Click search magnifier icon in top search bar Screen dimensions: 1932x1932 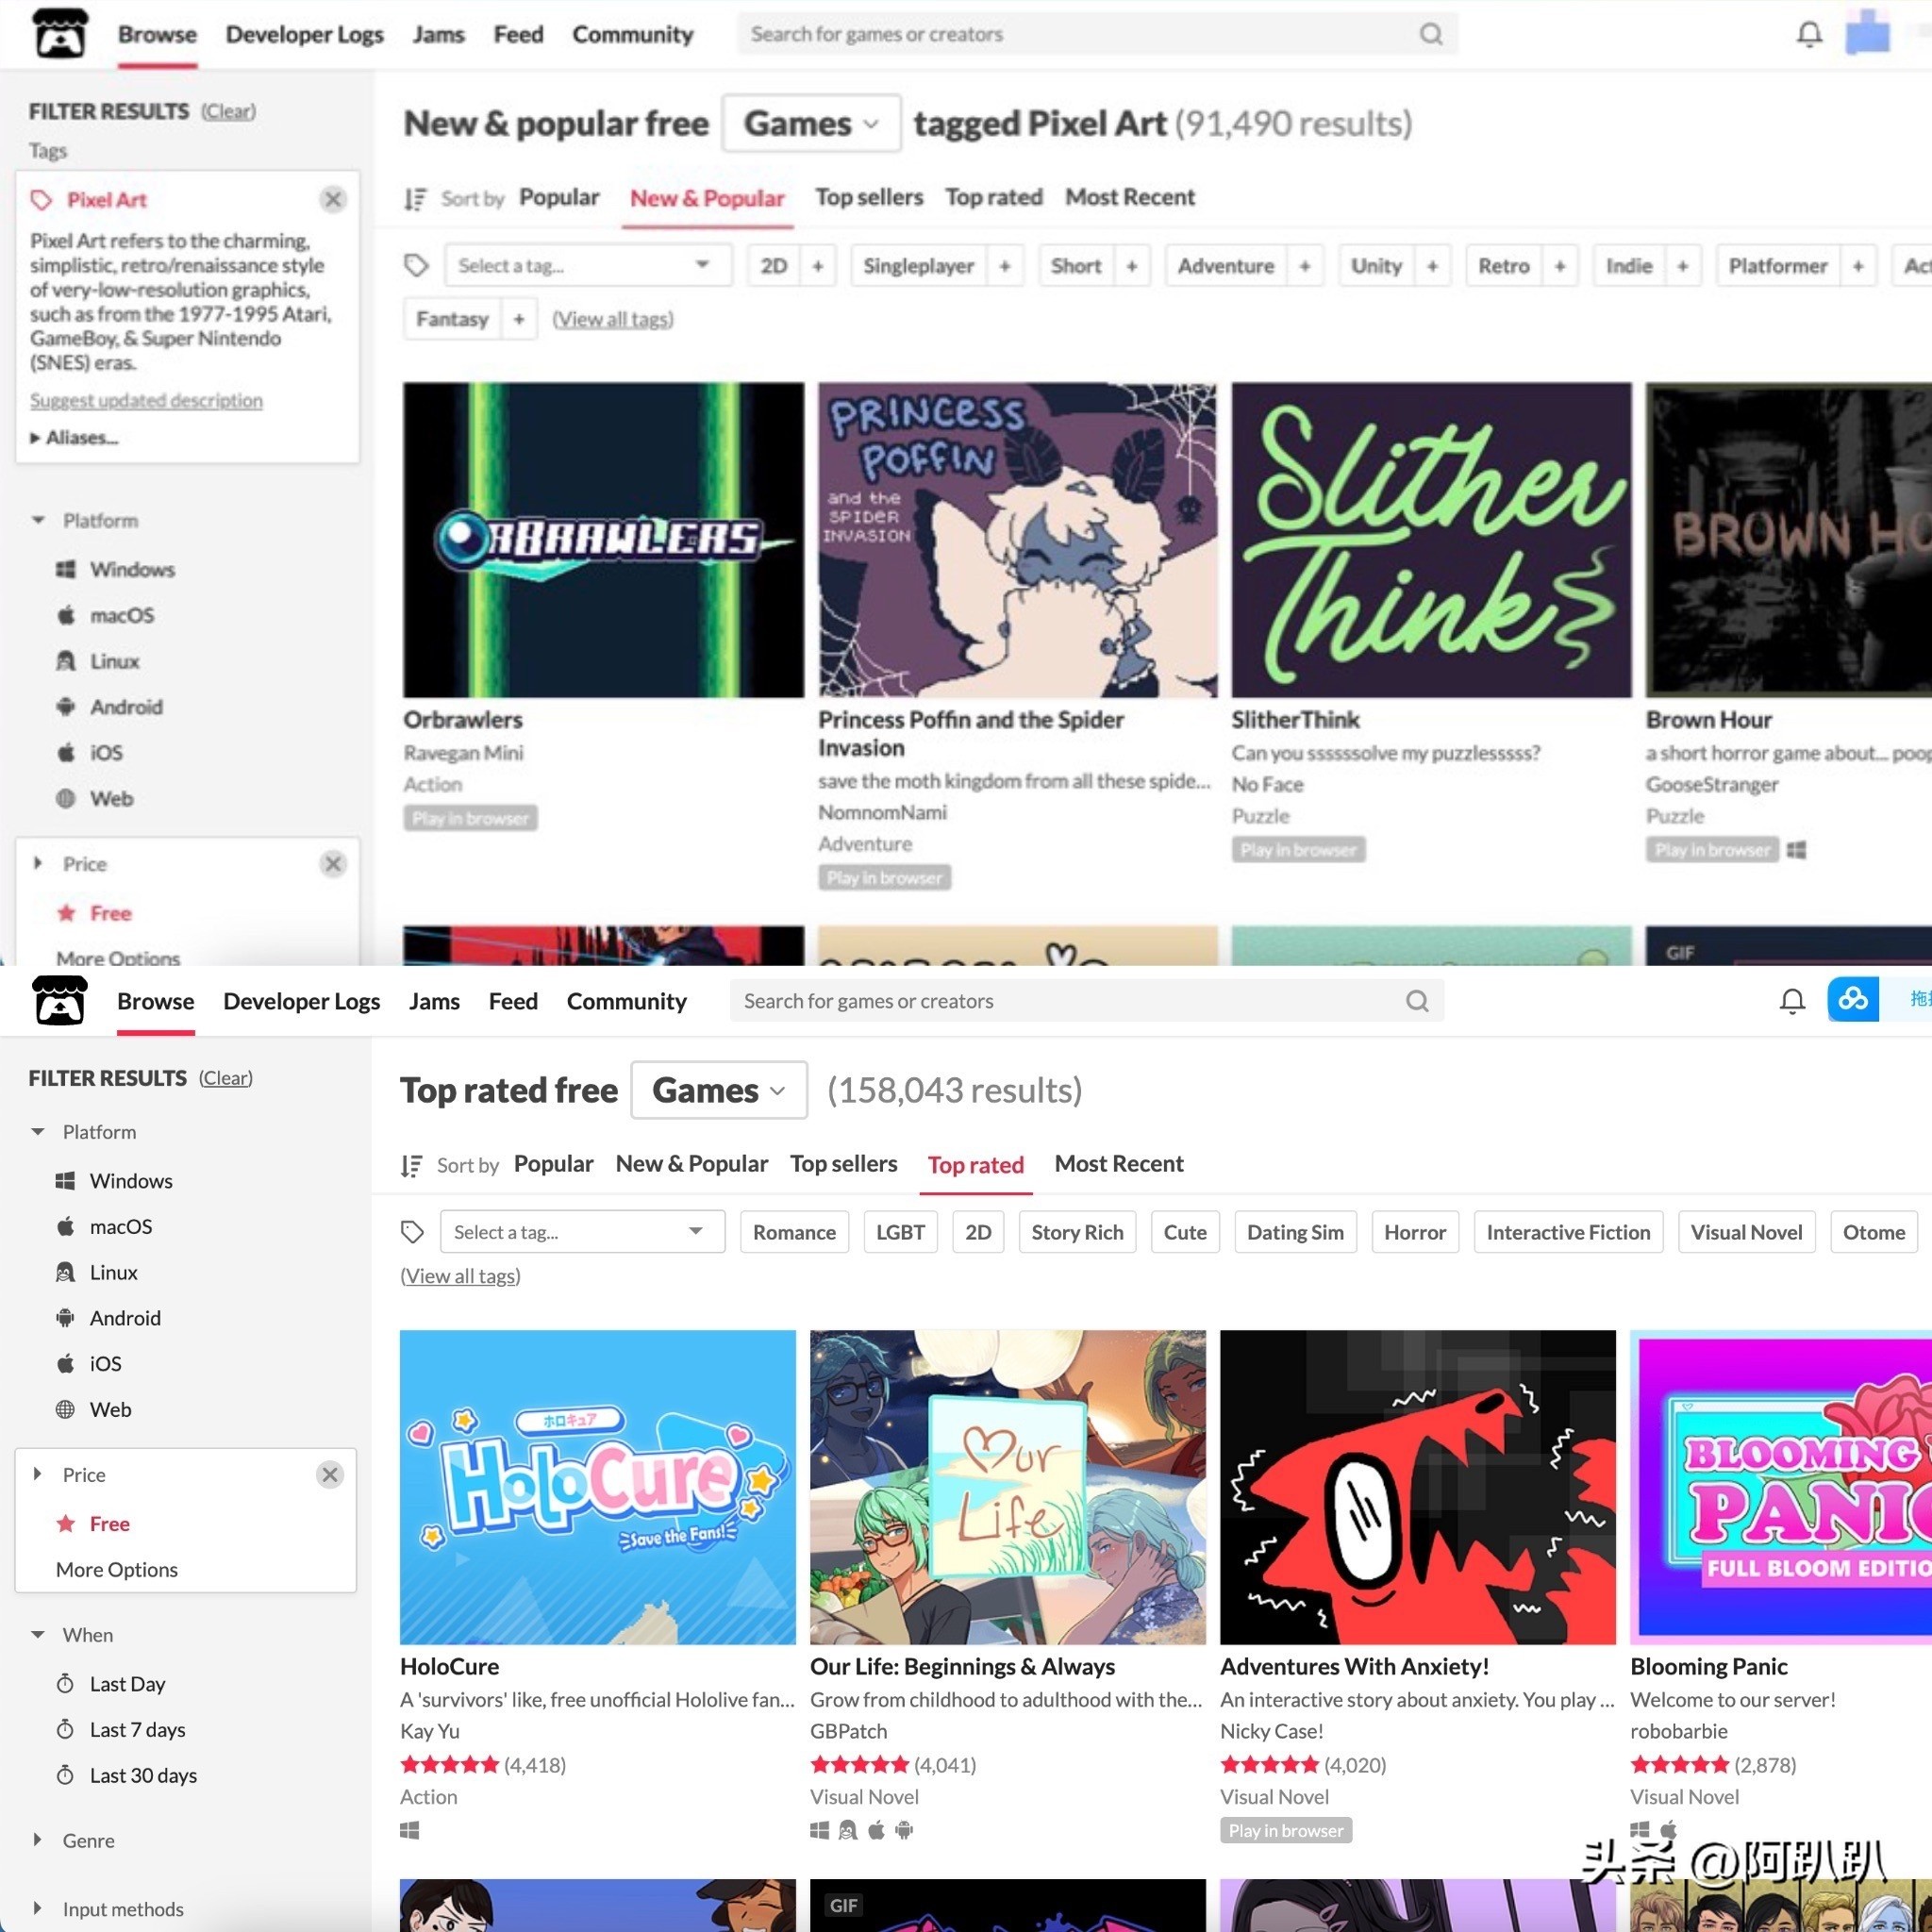pyautogui.click(x=1431, y=34)
